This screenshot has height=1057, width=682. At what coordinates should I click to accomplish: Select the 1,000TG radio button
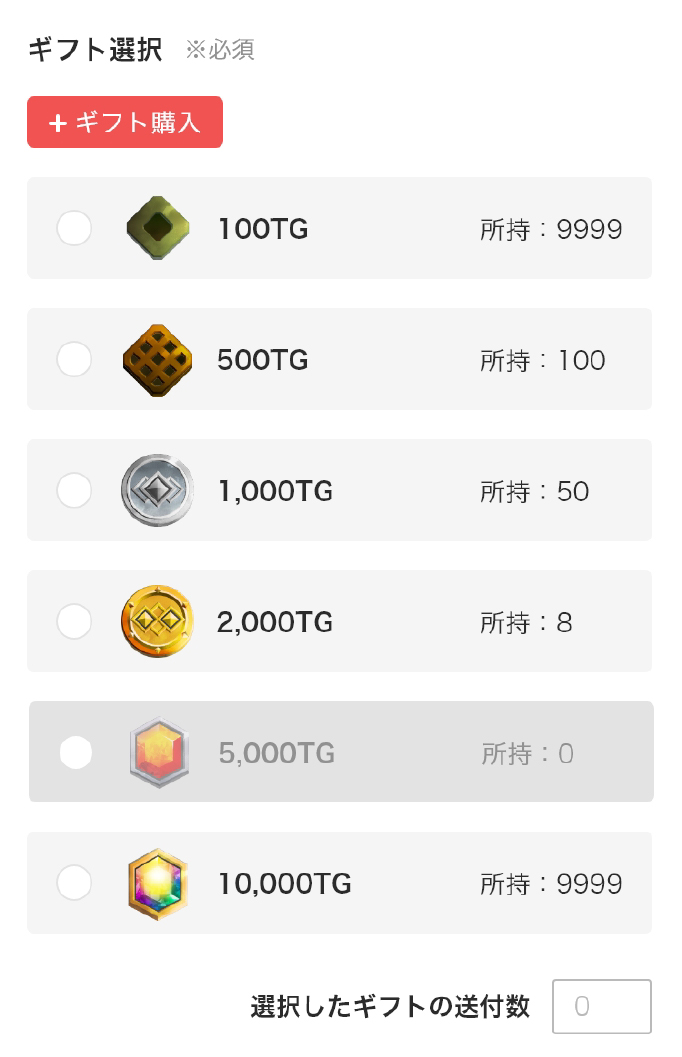[74, 490]
